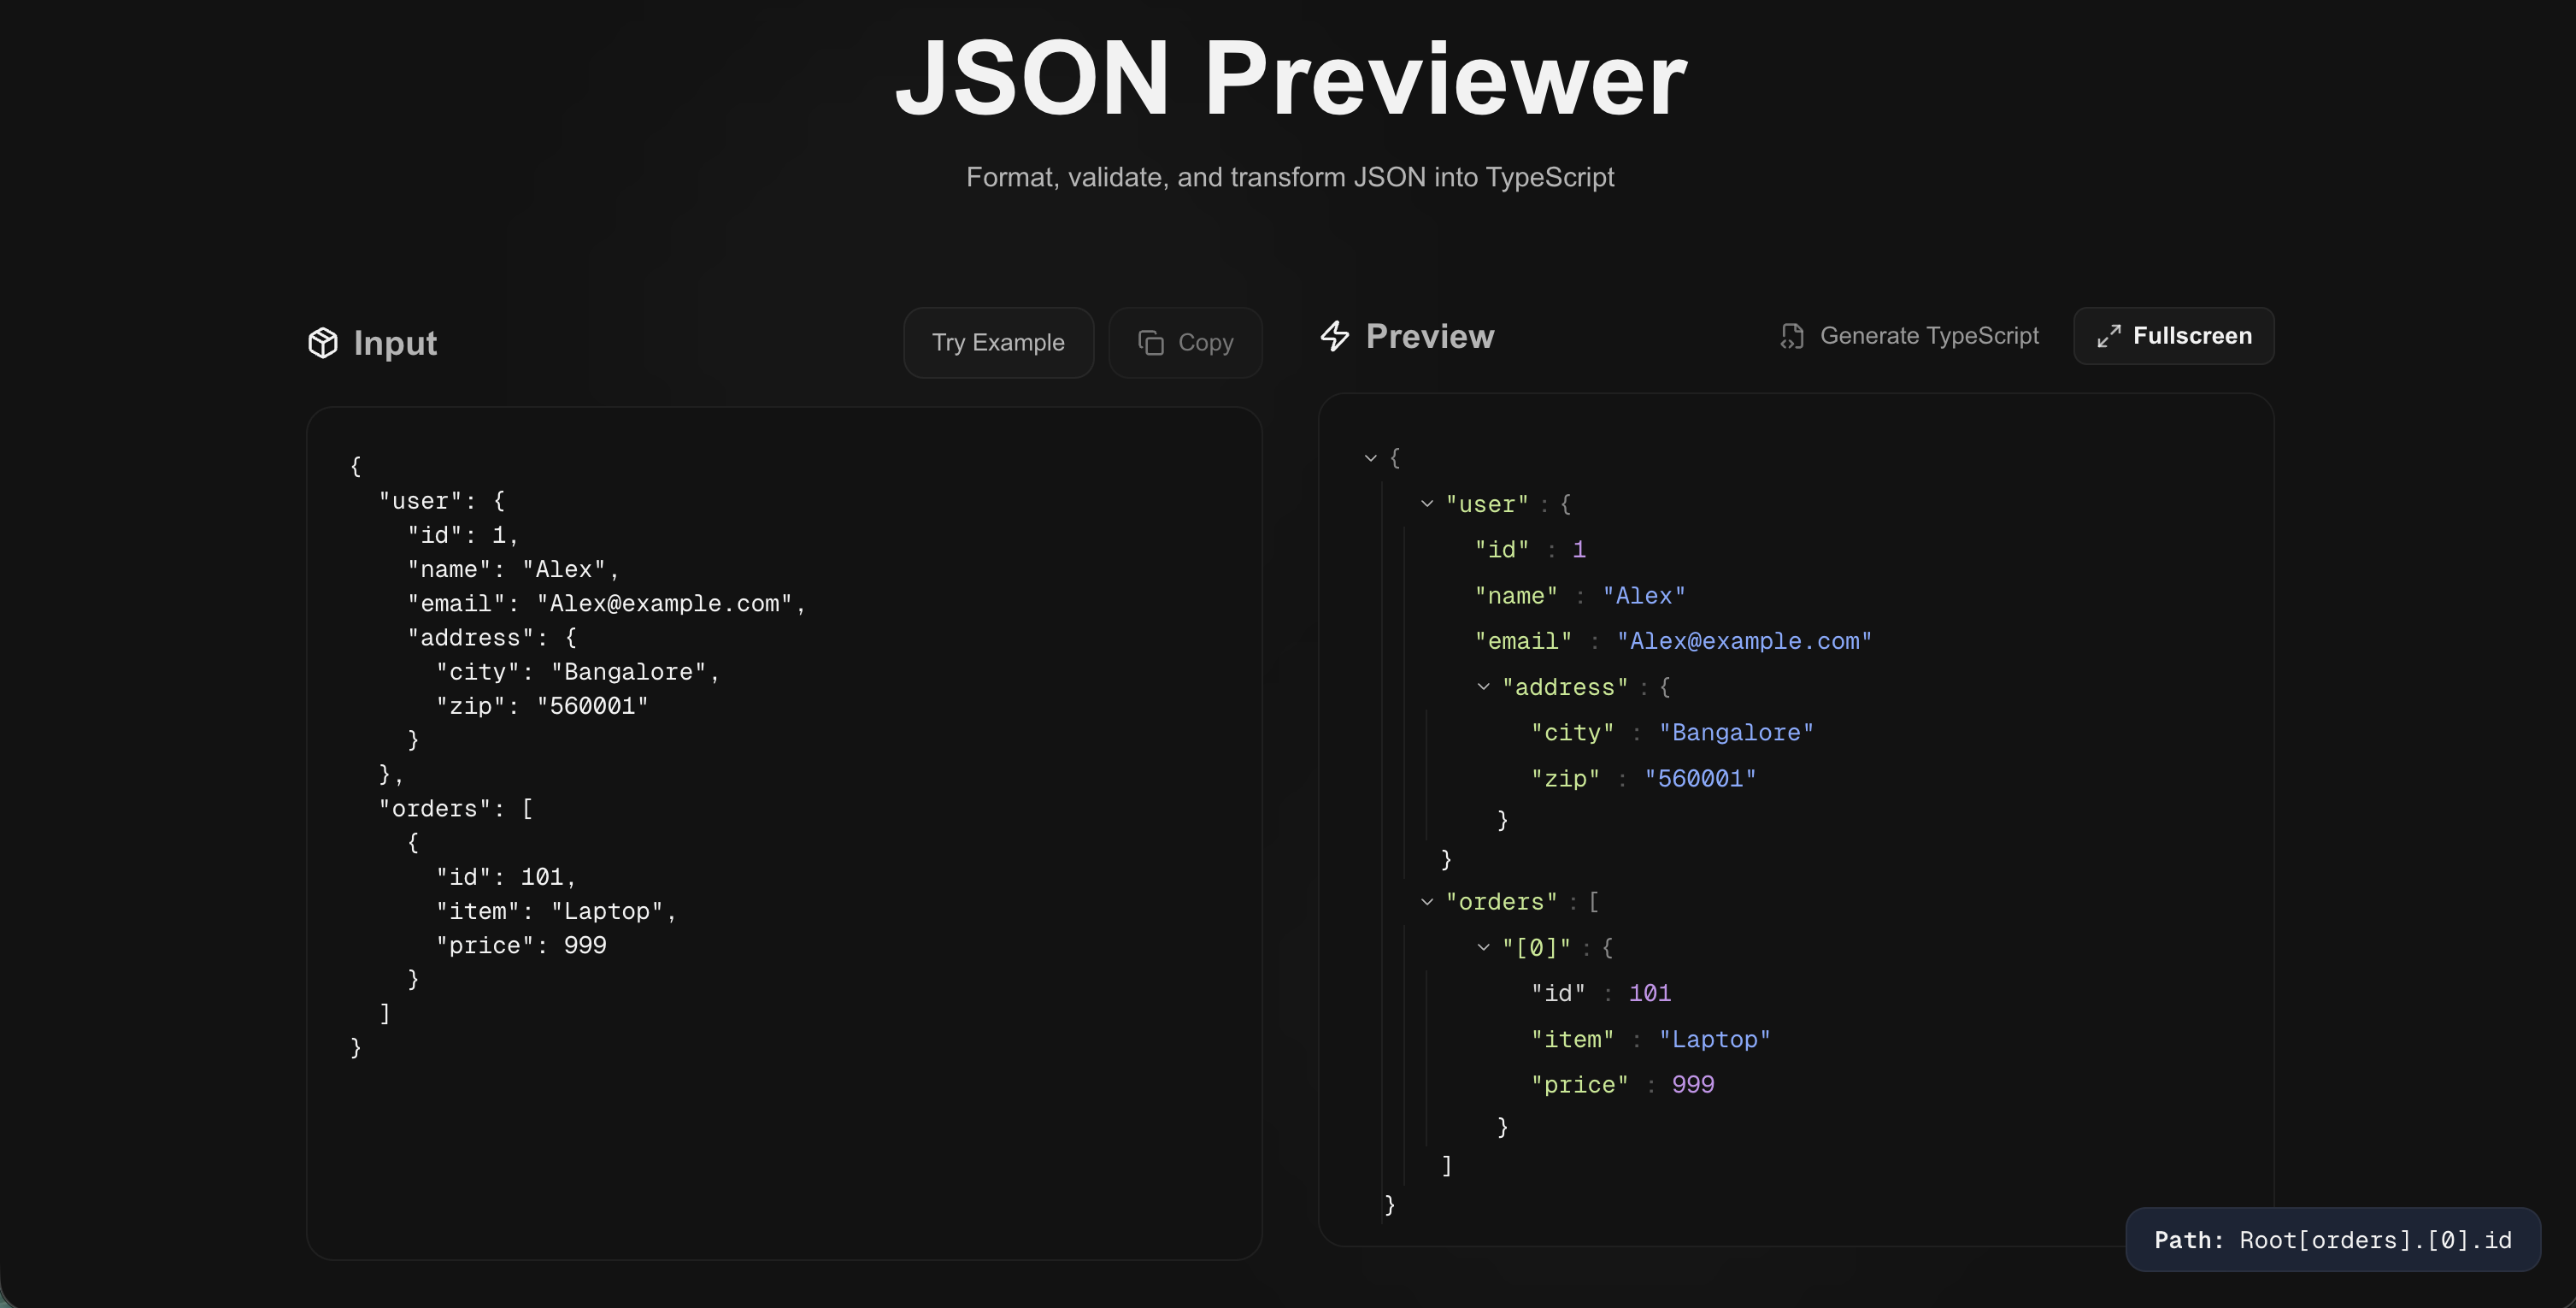Click the cube icon beside Input
Screen dimensions: 2576x1308
tap(323, 342)
